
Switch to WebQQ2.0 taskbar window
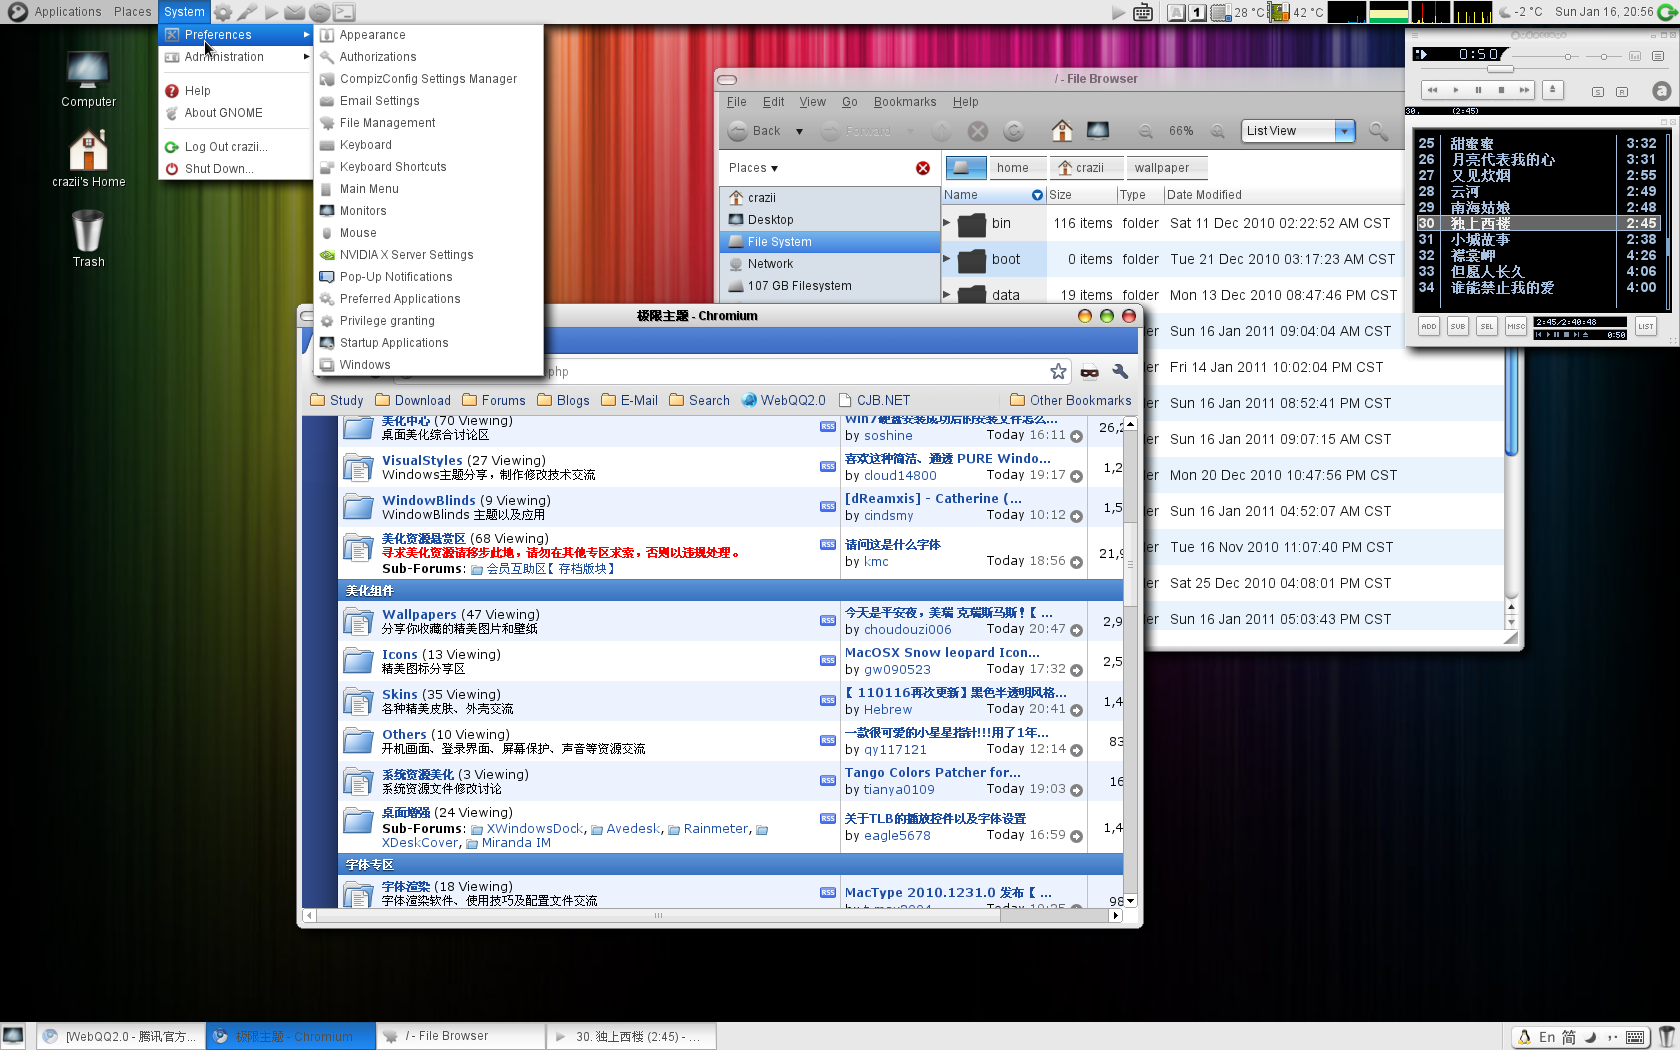[121, 1037]
